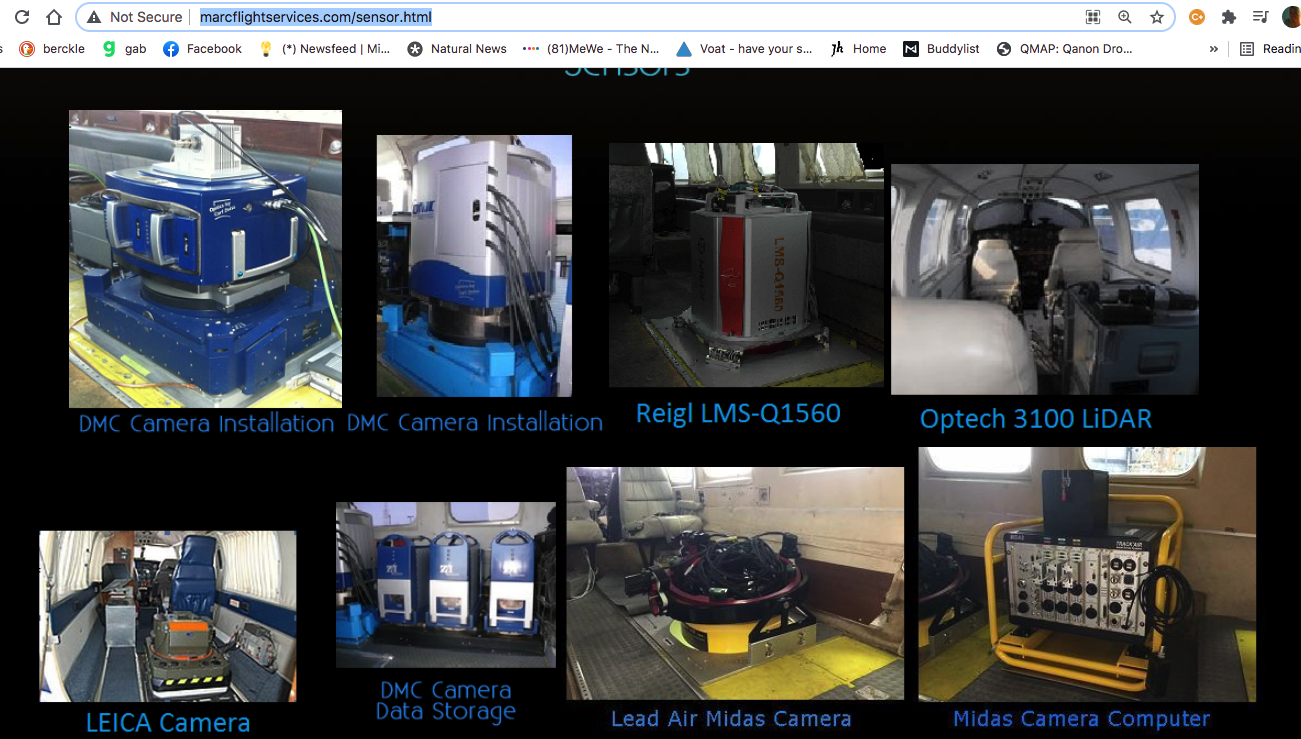Click the Natural News favicon

pyautogui.click(x=415, y=49)
